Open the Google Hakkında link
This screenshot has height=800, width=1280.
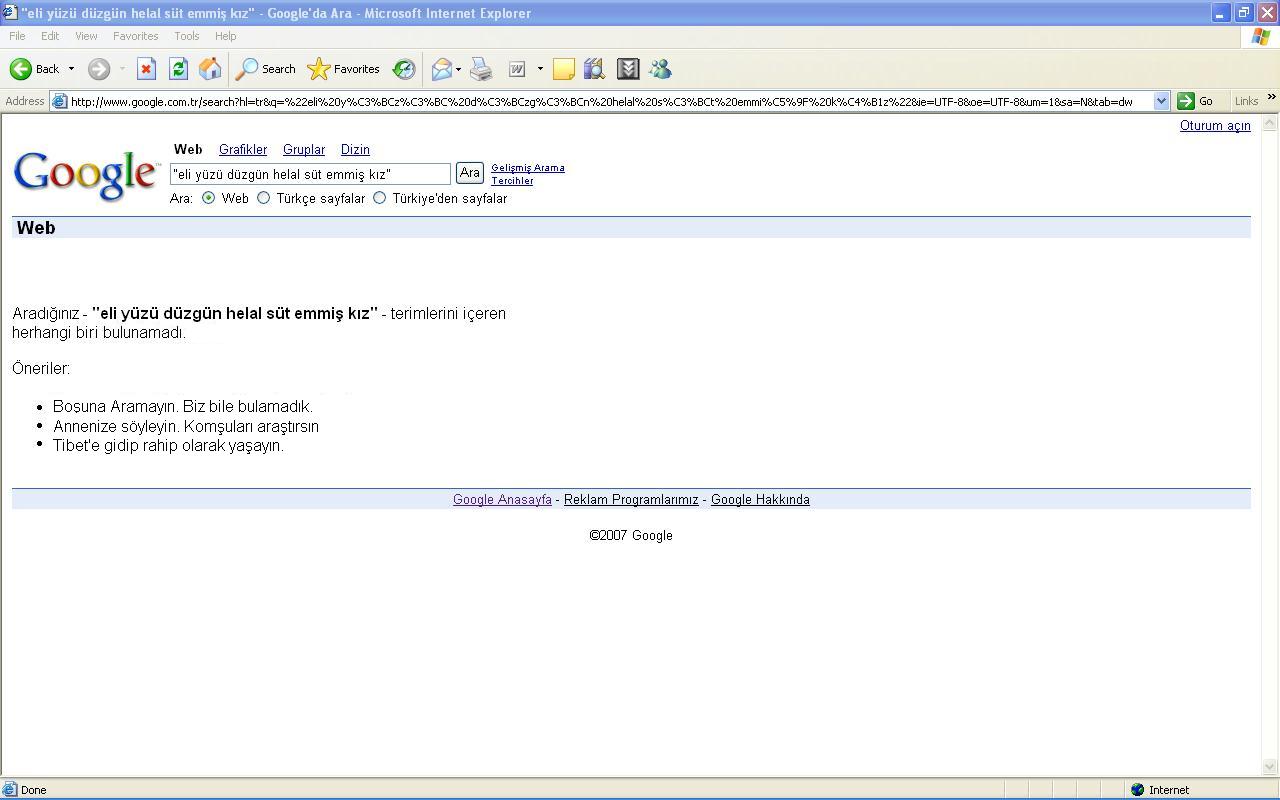760,499
